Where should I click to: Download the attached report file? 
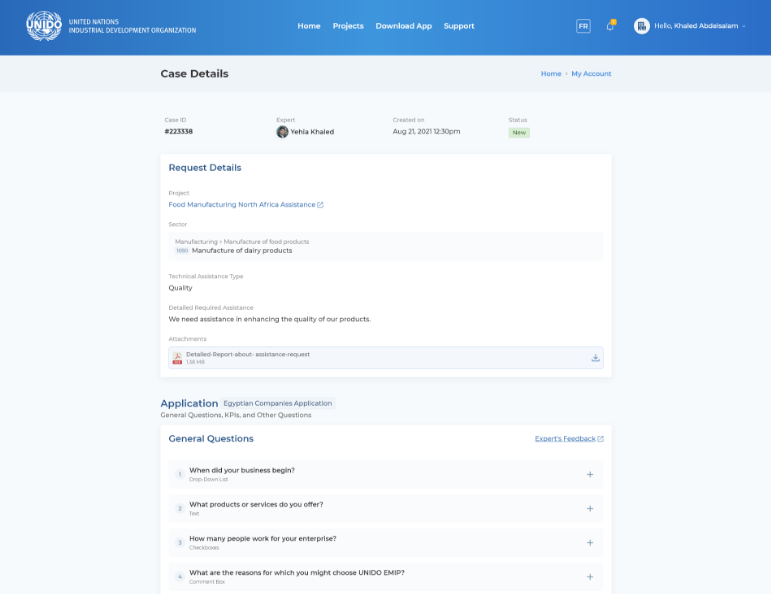click(x=595, y=358)
